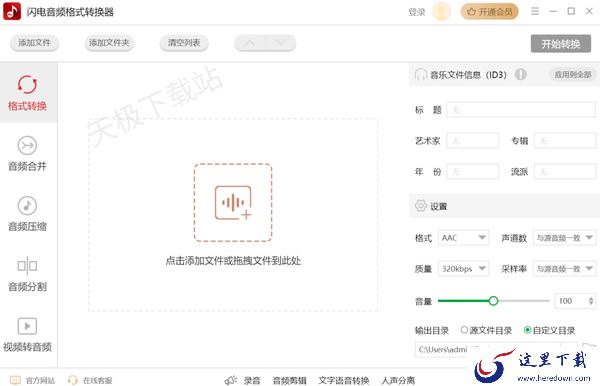The image size is (600, 386).
Task: Click the output path C:\Users field
Action: coord(496,349)
